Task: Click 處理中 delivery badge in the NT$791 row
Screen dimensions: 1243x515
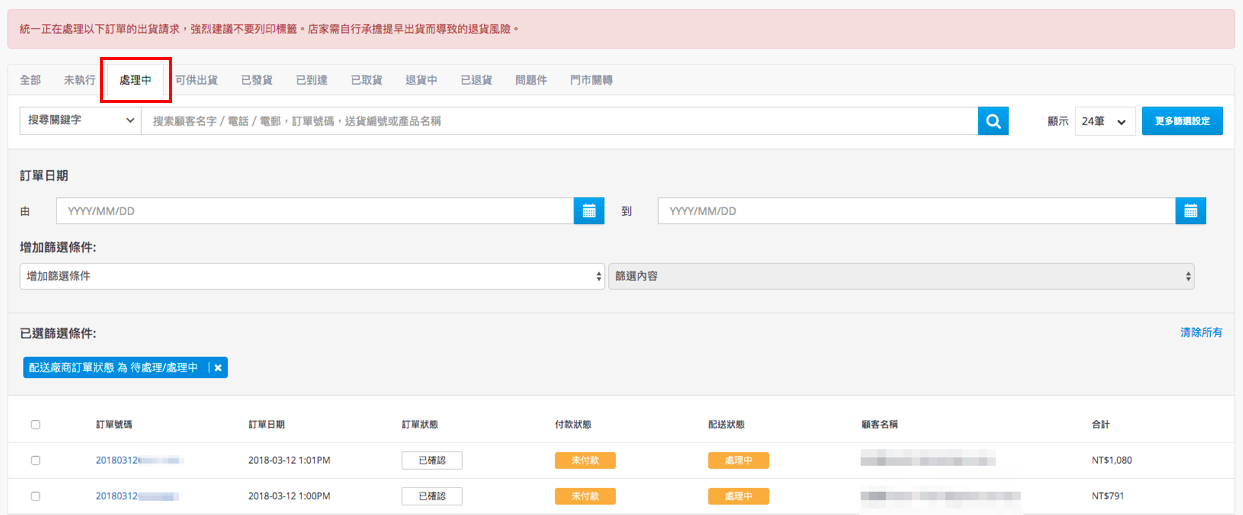Action: click(x=738, y=496)
